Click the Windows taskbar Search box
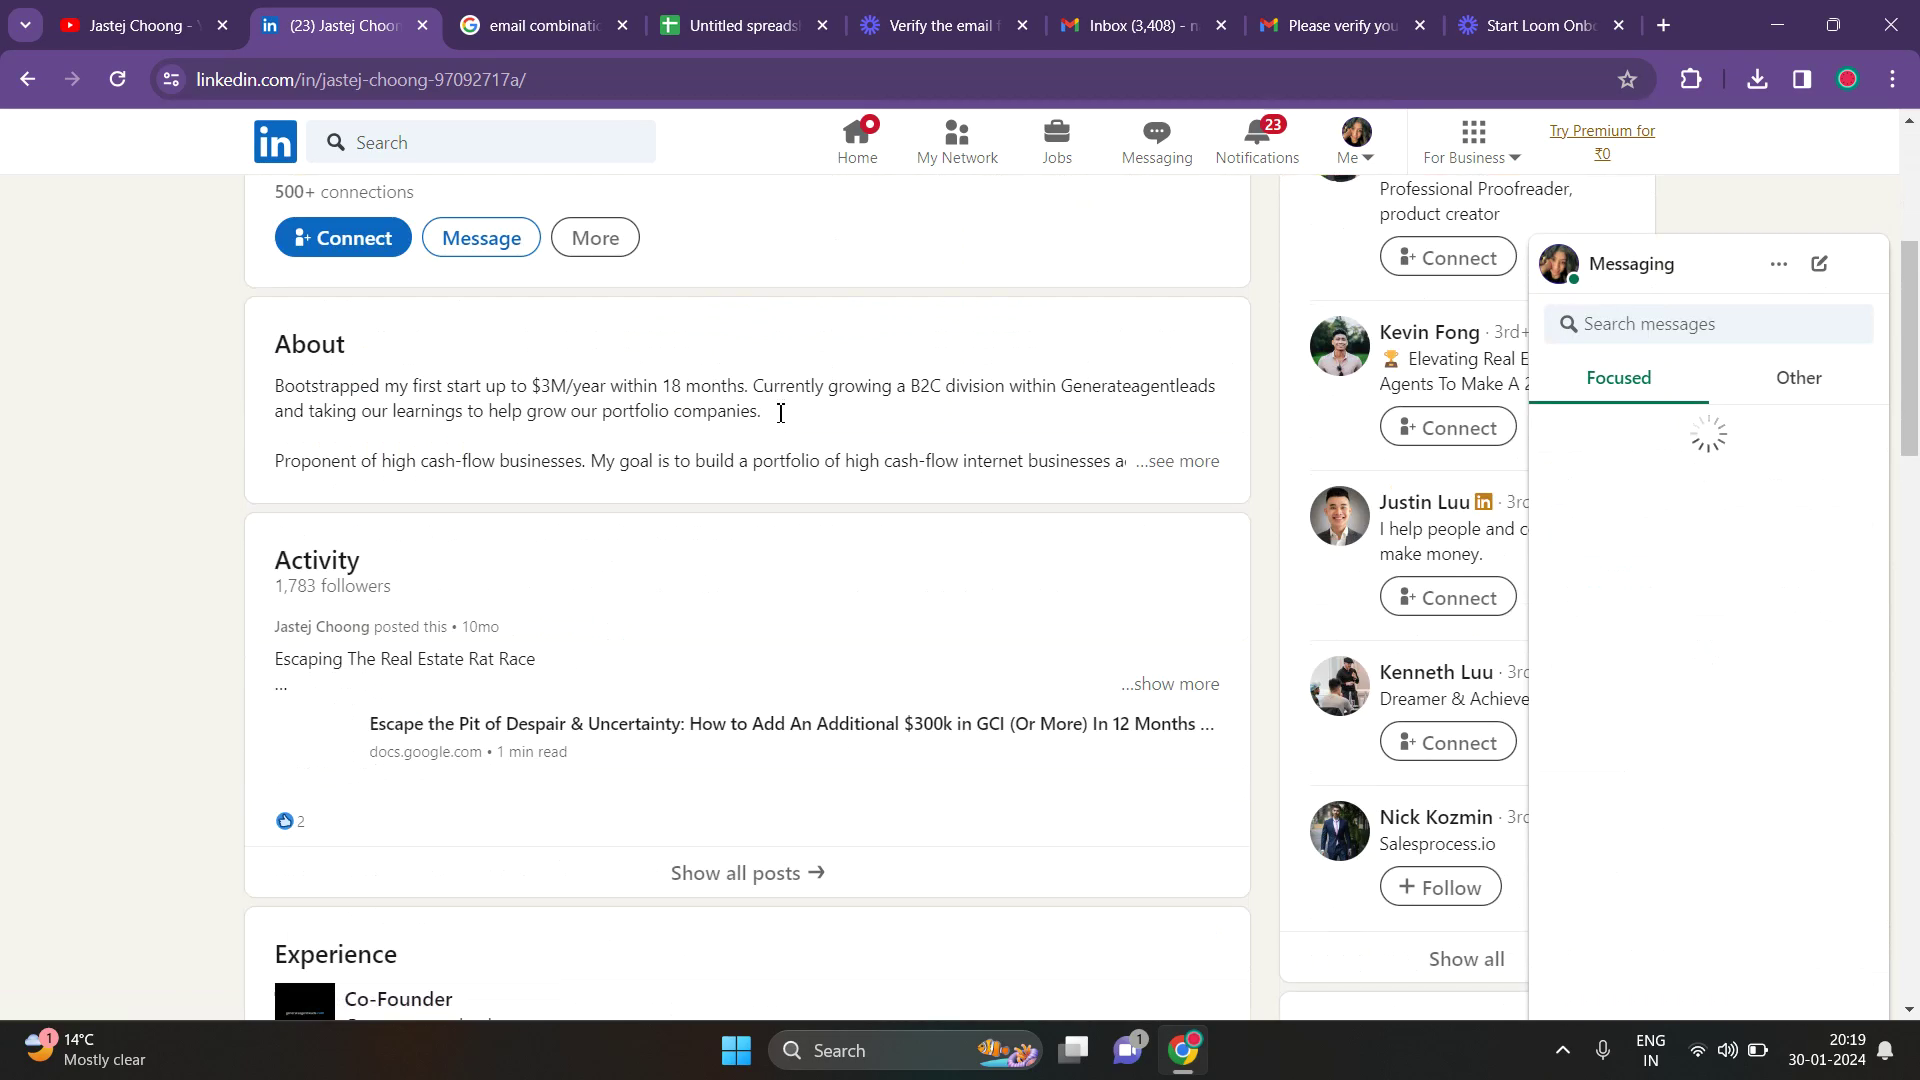This screenshot has height=1080, width=1920. click(905, 1050)
